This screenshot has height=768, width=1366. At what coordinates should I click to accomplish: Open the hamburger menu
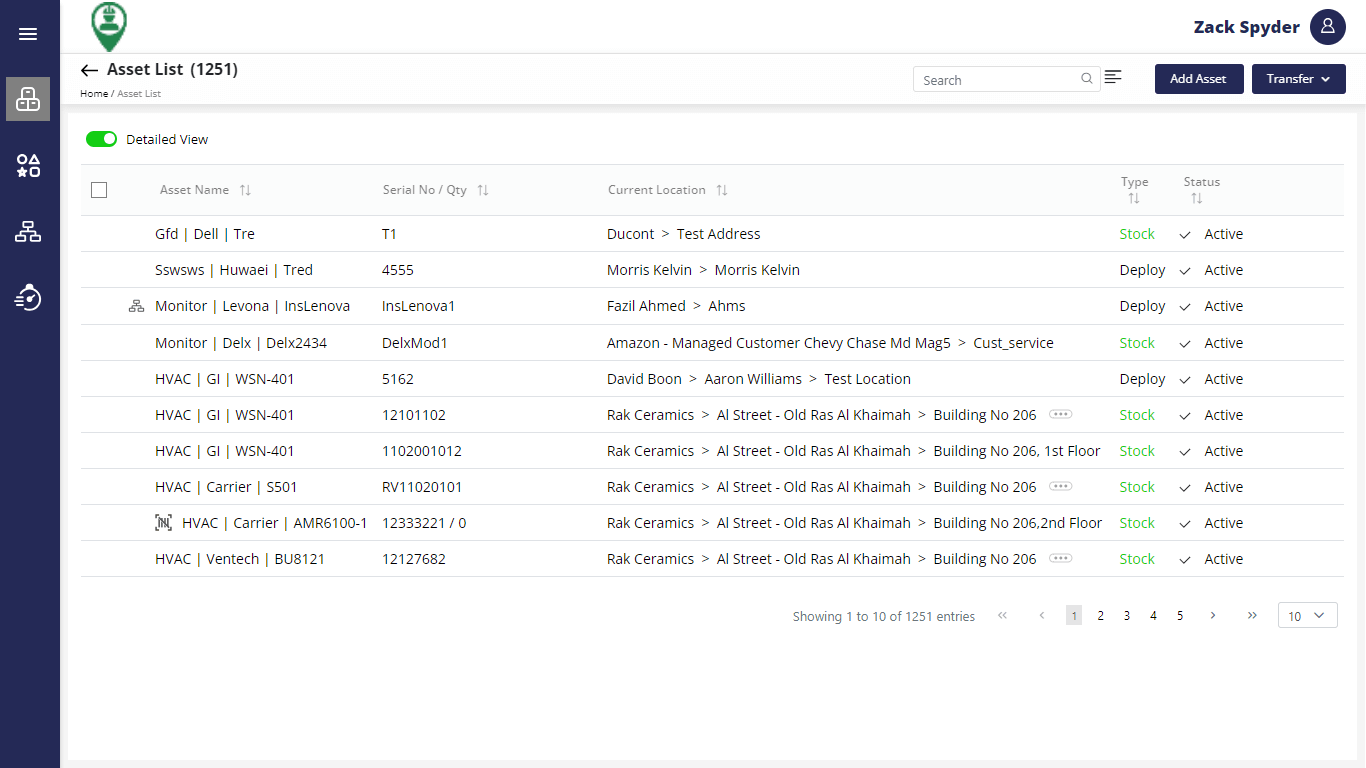pyautogui.click(x=28, y=34)
